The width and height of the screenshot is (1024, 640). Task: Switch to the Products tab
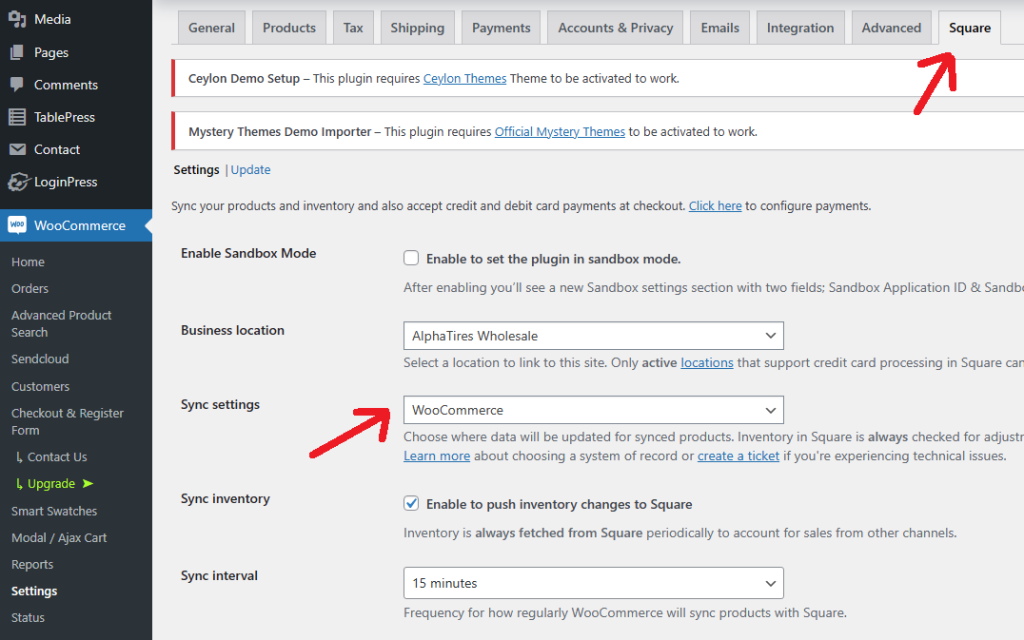point(289,28)
